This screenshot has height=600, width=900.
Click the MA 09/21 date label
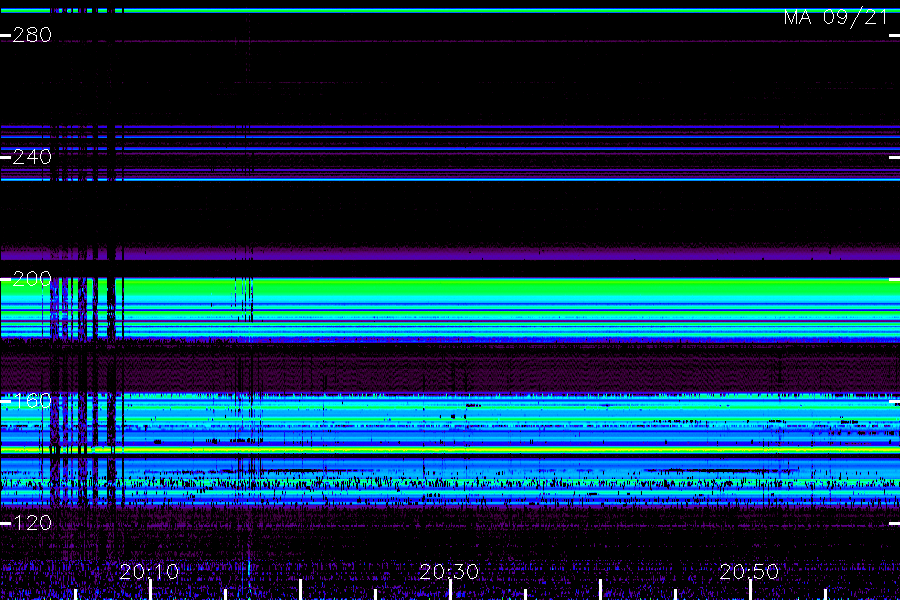coord(836,17)
